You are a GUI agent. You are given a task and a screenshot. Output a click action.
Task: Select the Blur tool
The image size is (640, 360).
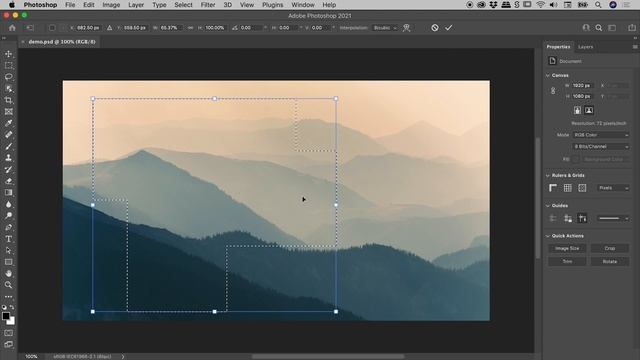coord(9,204)
